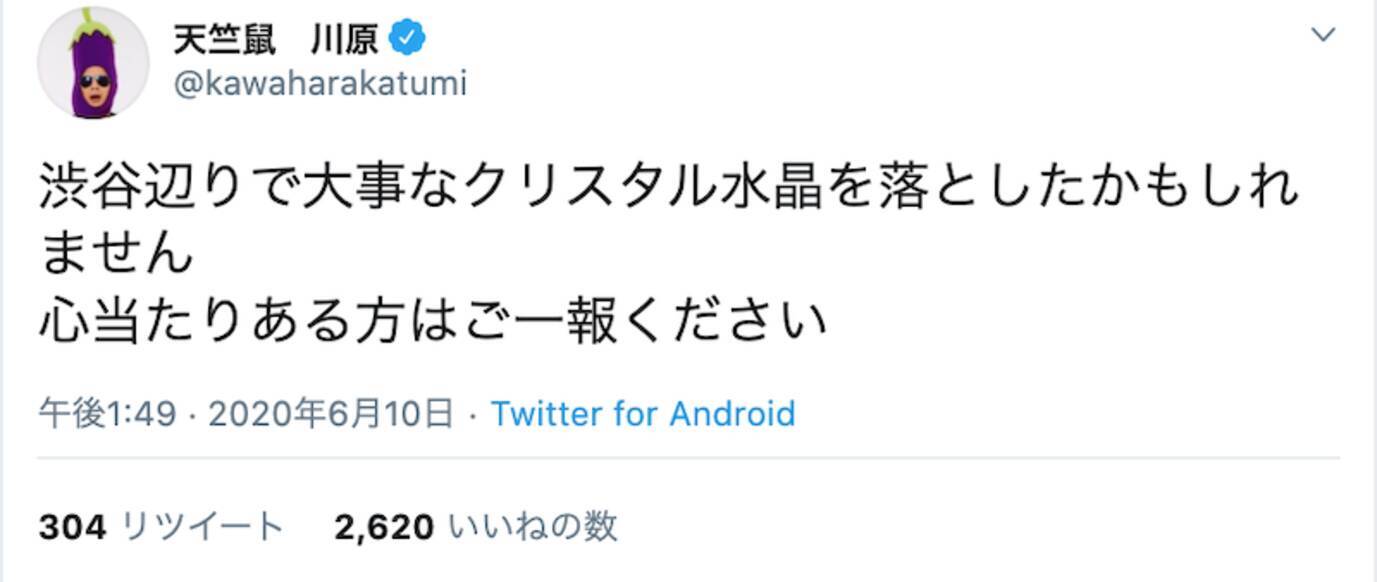Click the date 2020年6月10日
Image resolution: width=1377 pixels, height=582 pixels.
[330, 413]
